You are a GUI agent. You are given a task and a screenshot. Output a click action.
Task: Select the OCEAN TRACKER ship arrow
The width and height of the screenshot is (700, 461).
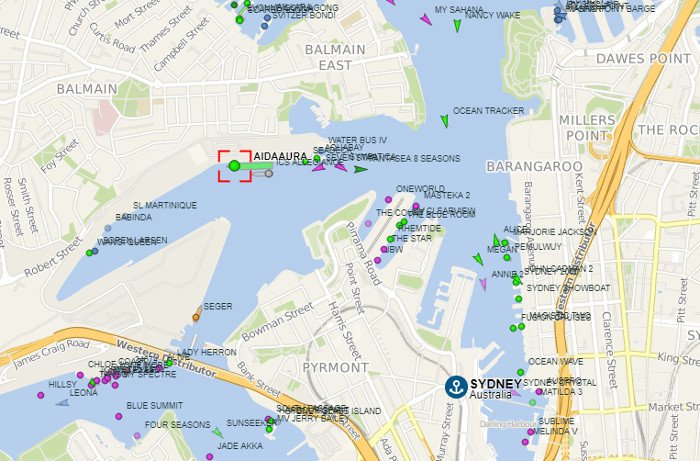[445, 120]
